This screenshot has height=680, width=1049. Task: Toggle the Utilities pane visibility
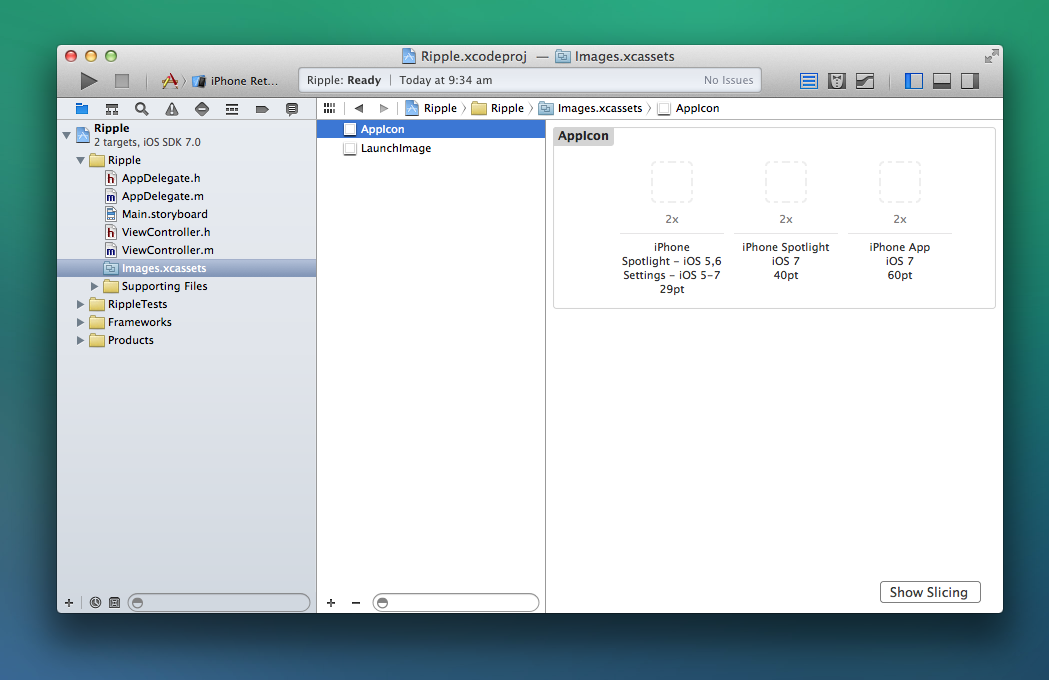point(969,81)
